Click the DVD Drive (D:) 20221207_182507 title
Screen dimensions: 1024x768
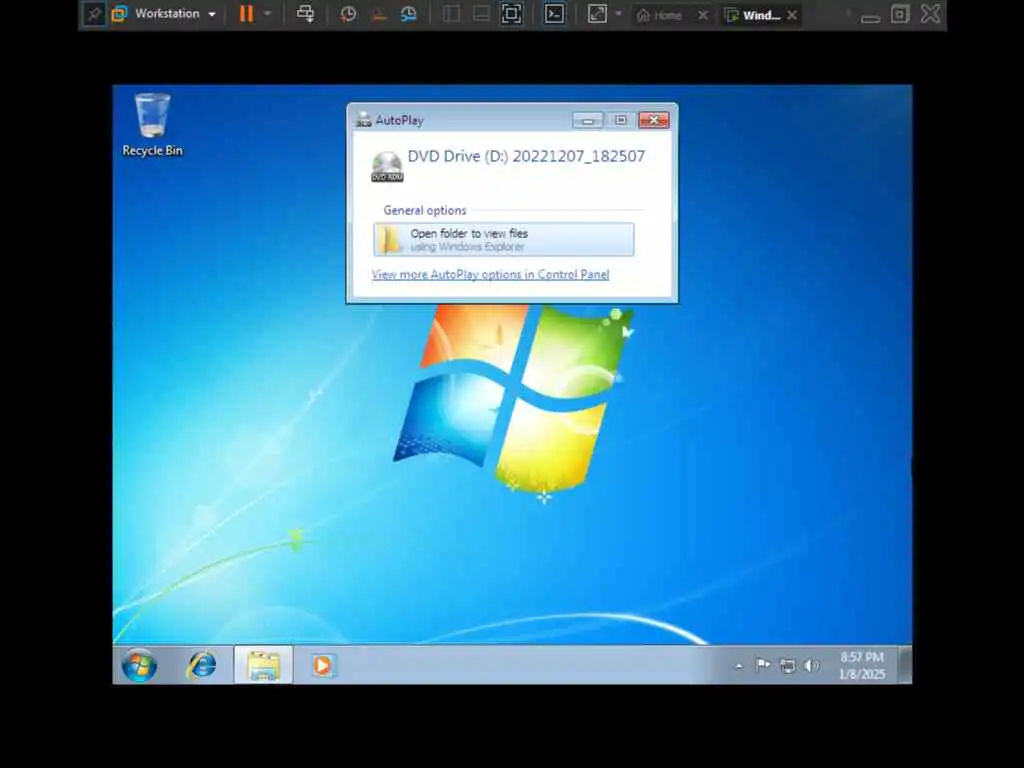click(526, 157)
